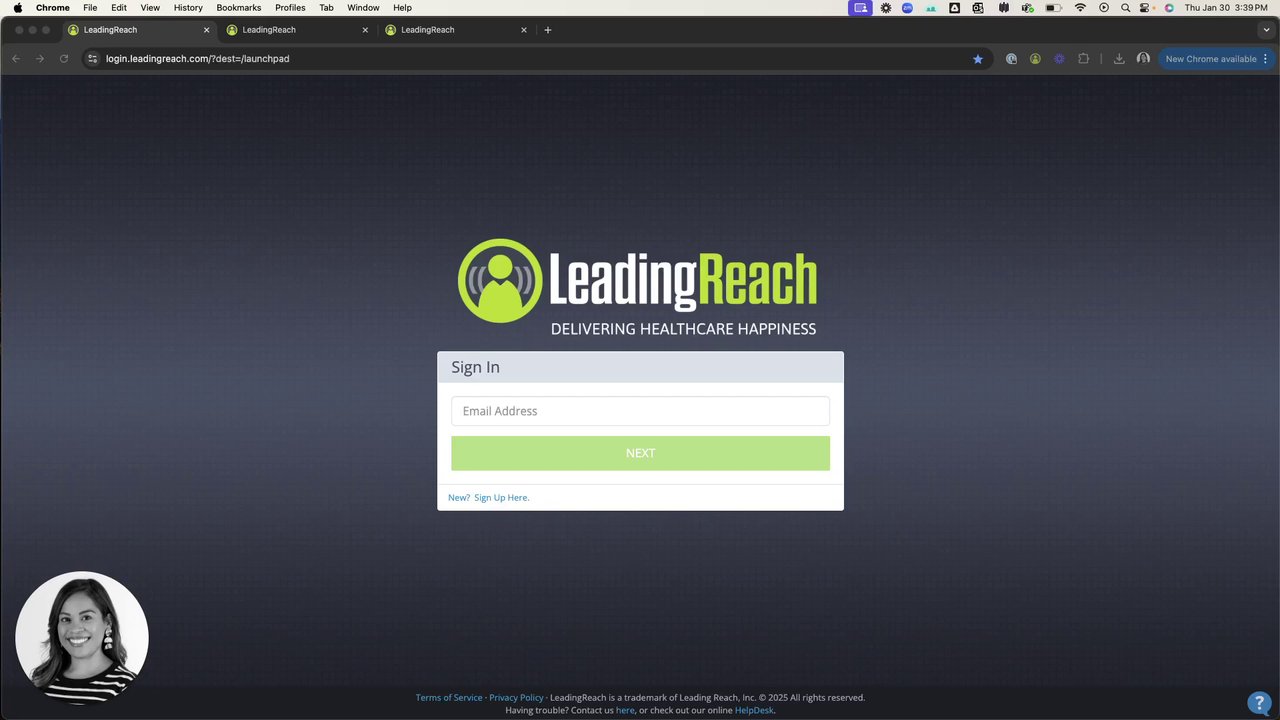The width and height of the screenshot is (1280, 720).
Task: Open the File menu
Action: (x=90, y=8)
